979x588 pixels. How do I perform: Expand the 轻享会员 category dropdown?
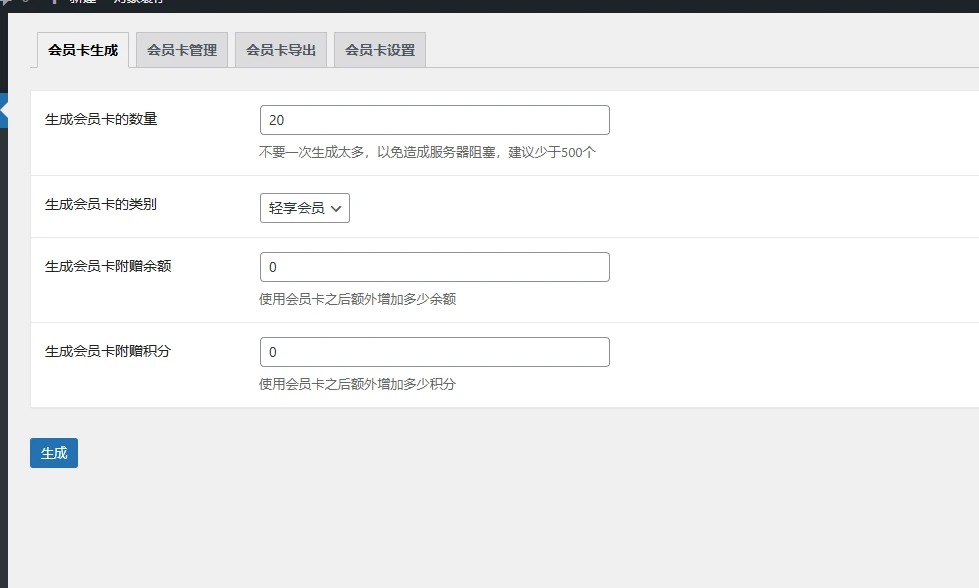pos(305,208)
